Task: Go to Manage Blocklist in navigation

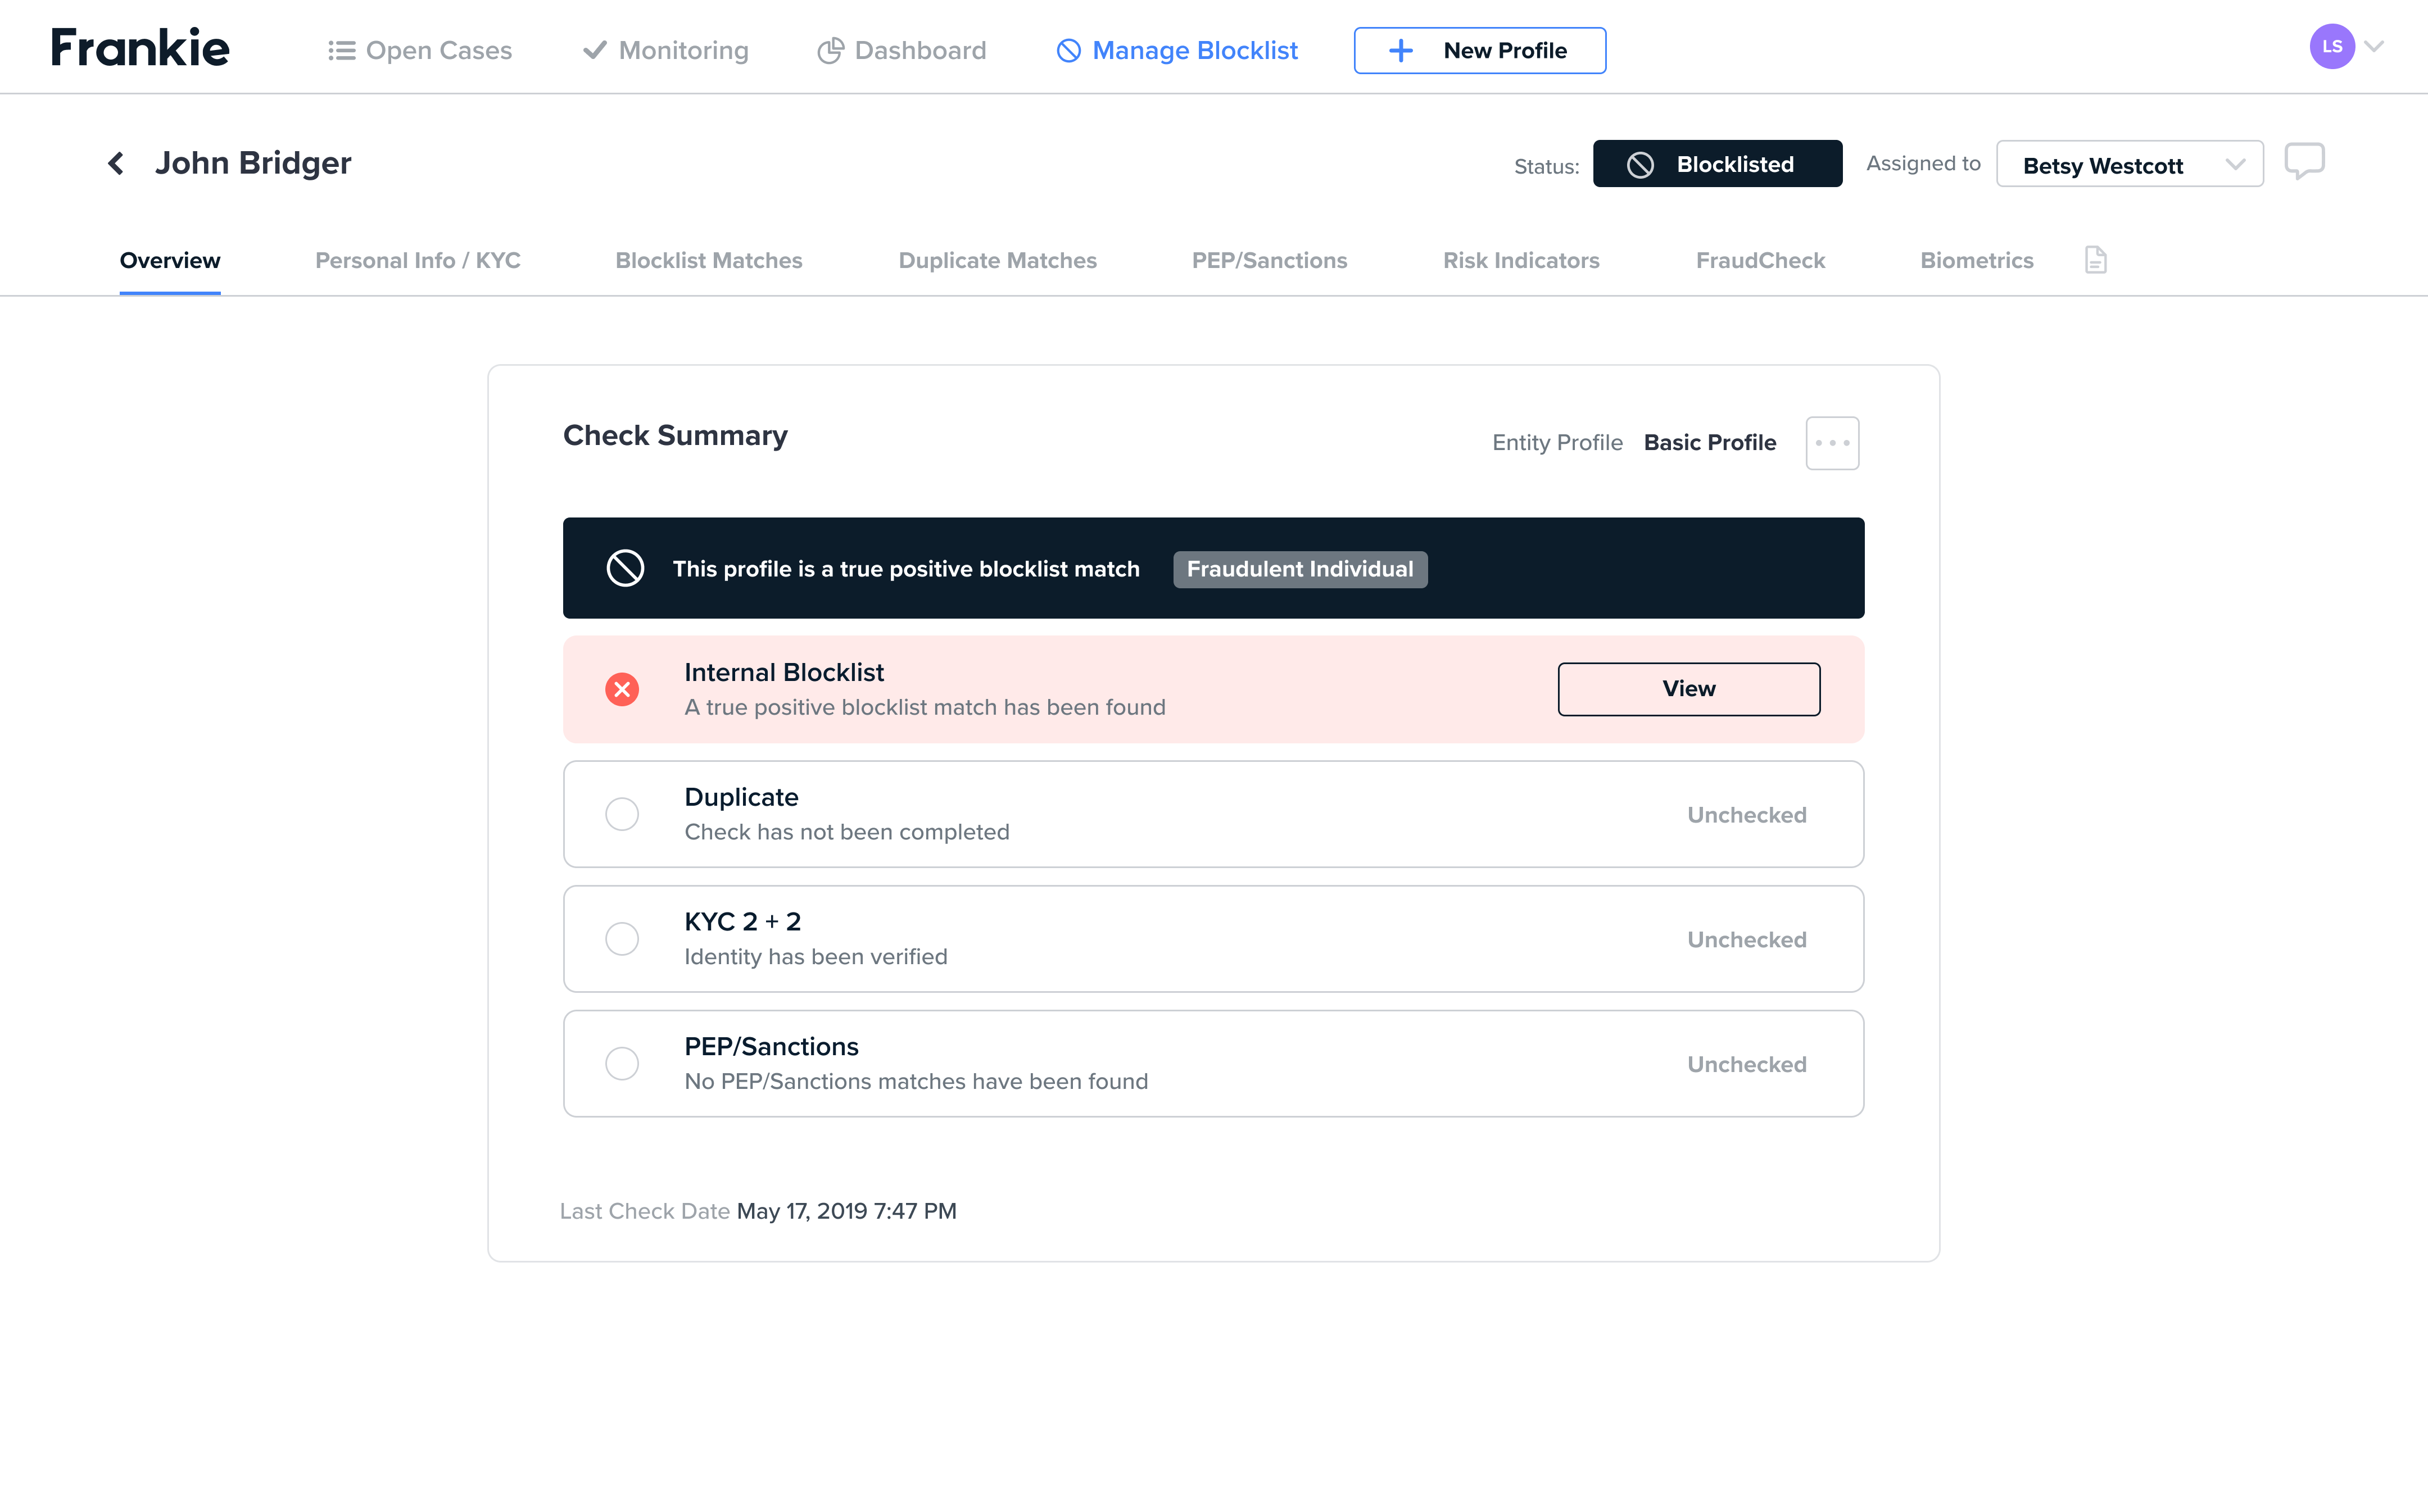Action: click(1177, 50)
